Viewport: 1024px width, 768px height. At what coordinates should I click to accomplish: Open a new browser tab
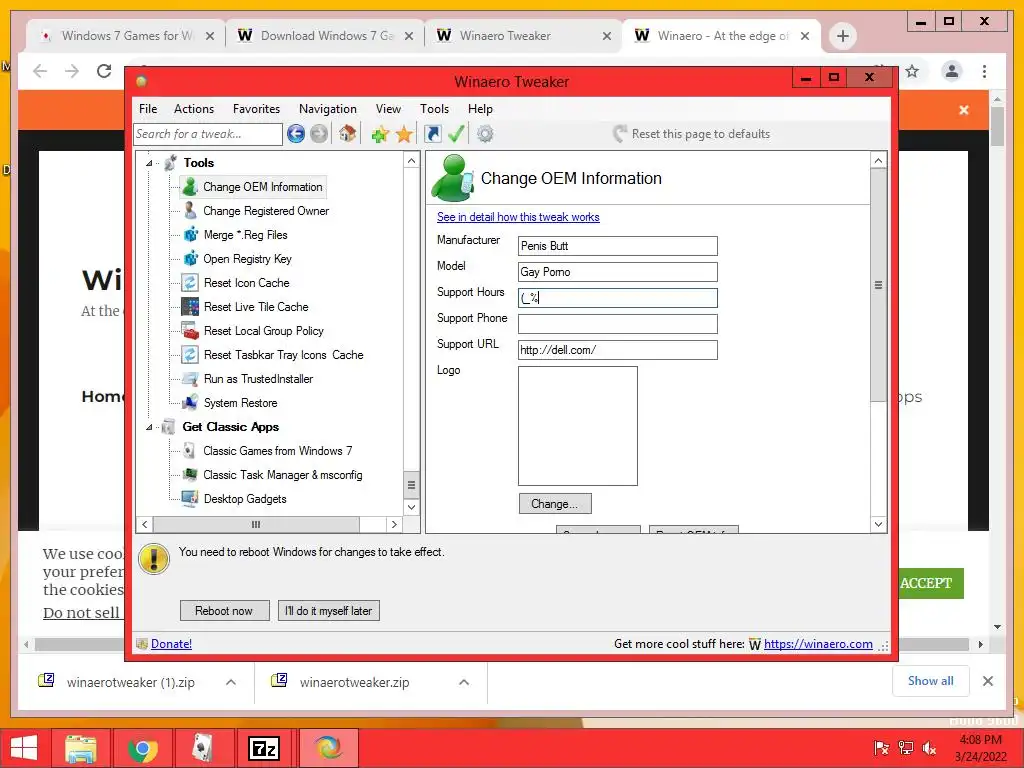point(842,36)
